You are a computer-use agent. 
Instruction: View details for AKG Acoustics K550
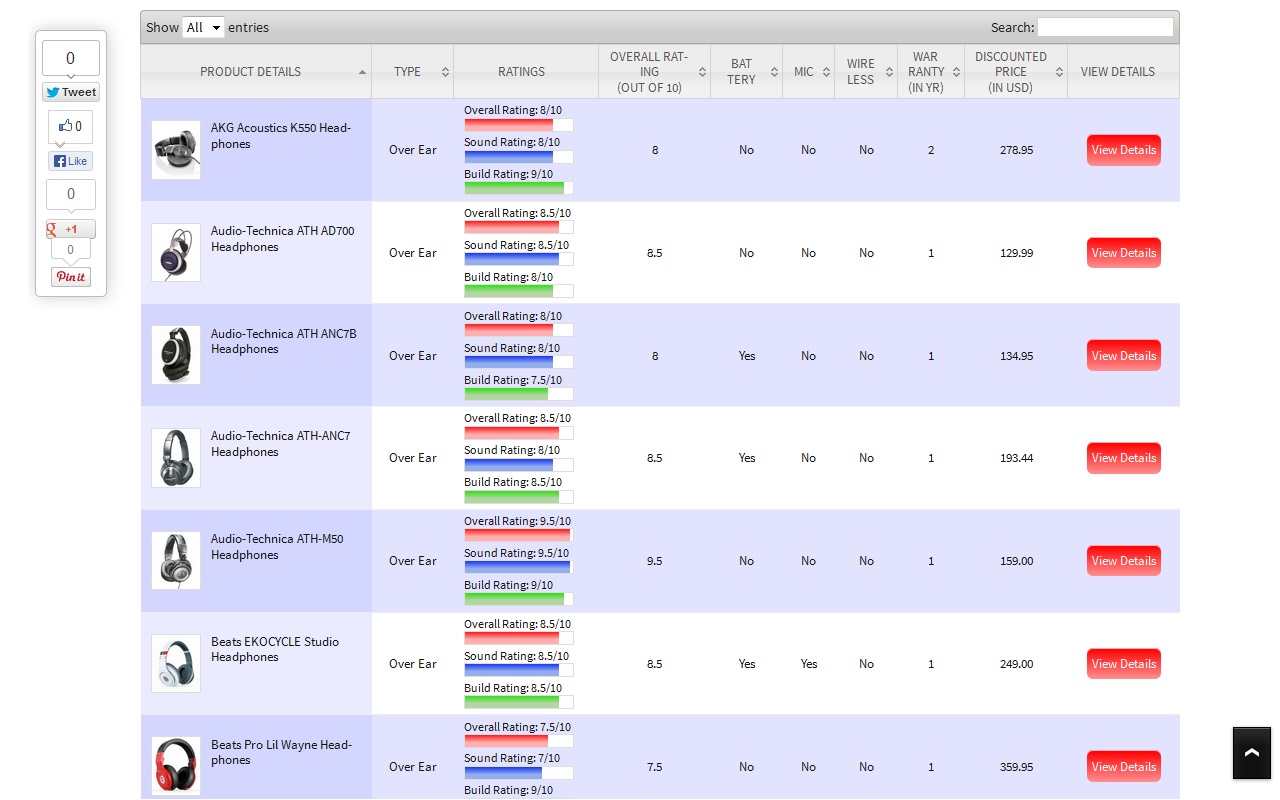[1123, 150]
